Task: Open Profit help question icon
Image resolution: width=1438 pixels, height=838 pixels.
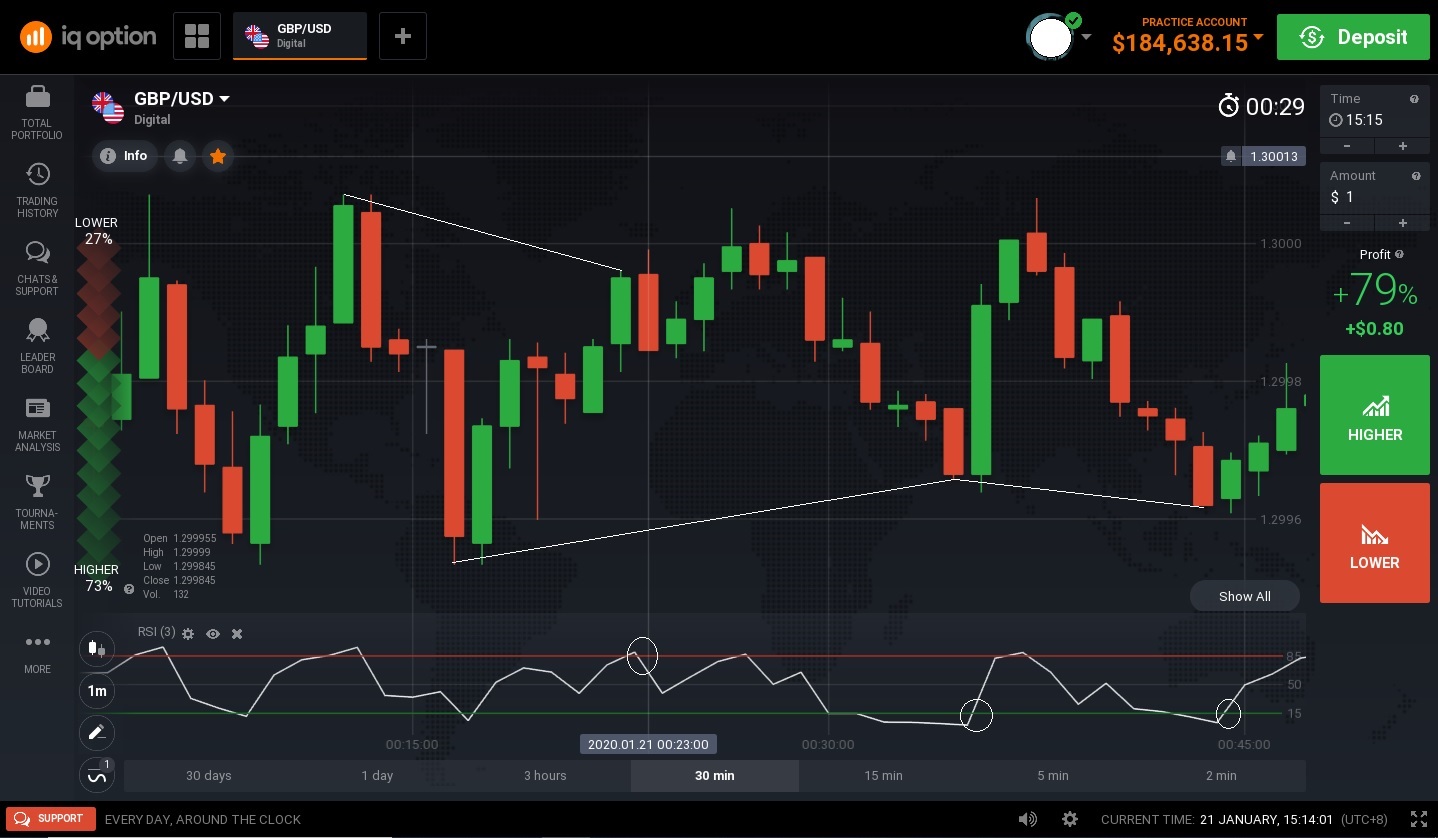Action: tap(1399, 255)
